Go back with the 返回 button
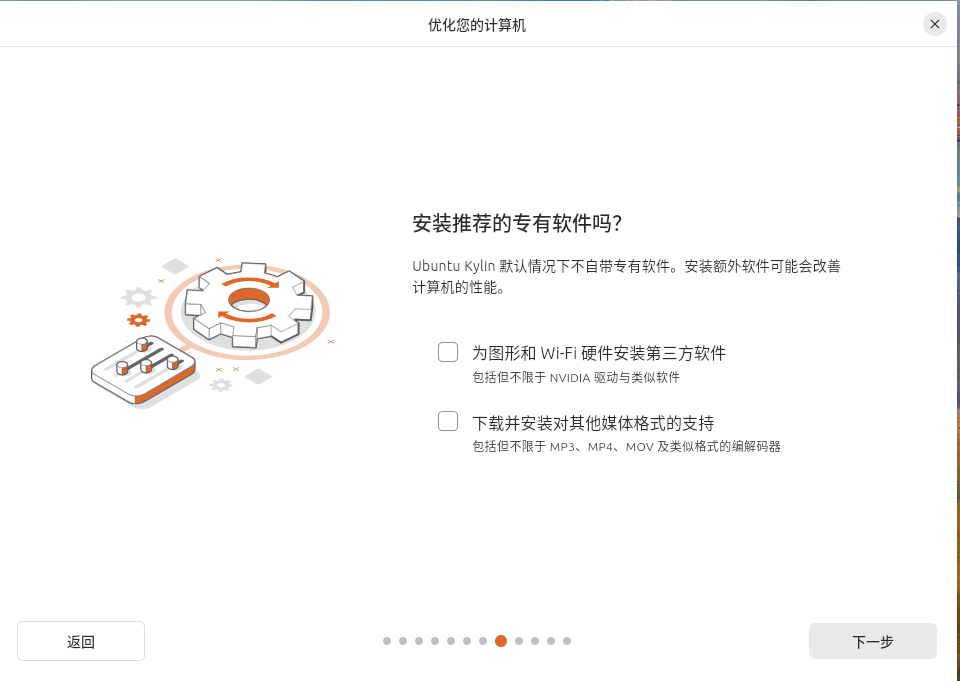This screenshot has height=681, width=960. (81, 641)
